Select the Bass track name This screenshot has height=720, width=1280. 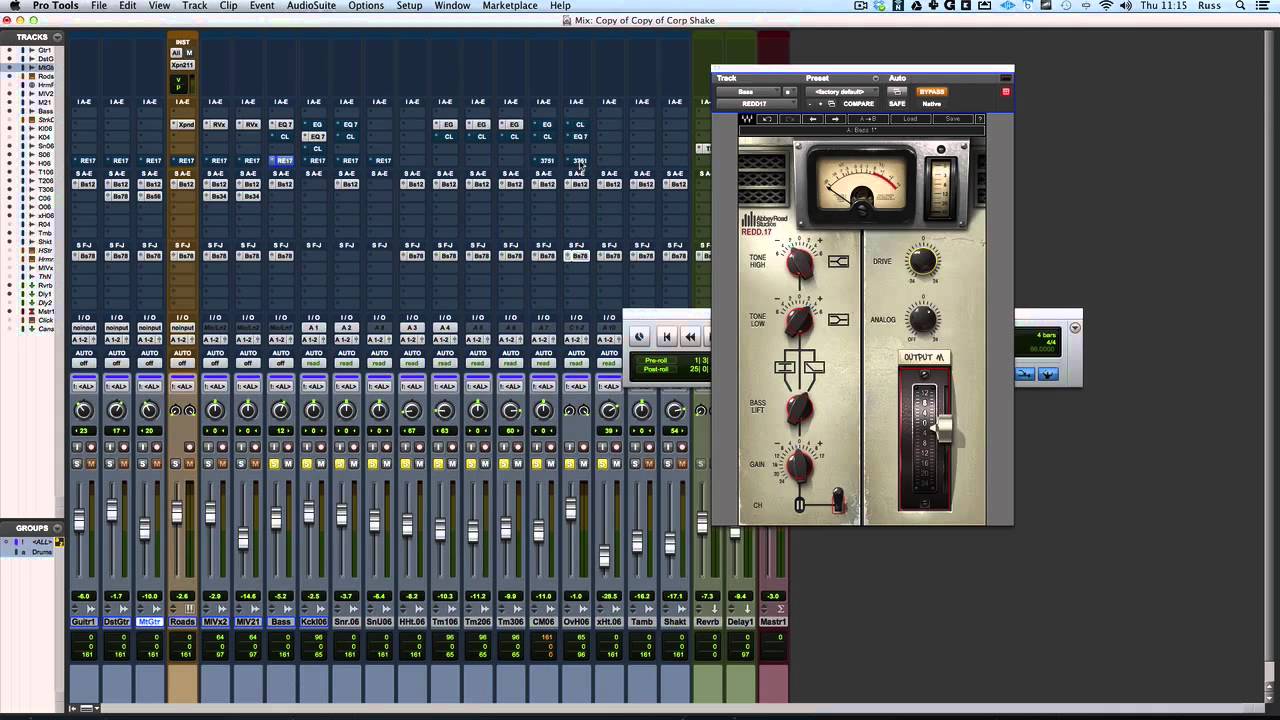click(x=281, y=622)
